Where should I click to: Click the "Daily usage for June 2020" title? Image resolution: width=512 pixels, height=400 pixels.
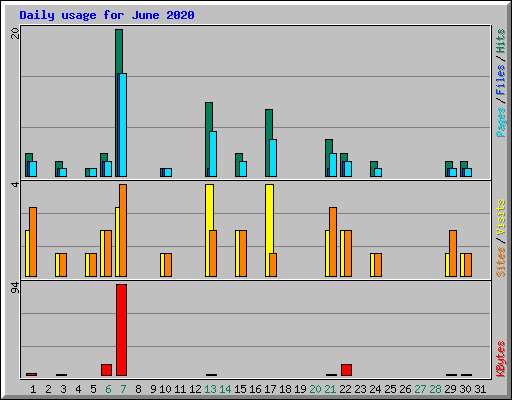click(x=107, y=15)
